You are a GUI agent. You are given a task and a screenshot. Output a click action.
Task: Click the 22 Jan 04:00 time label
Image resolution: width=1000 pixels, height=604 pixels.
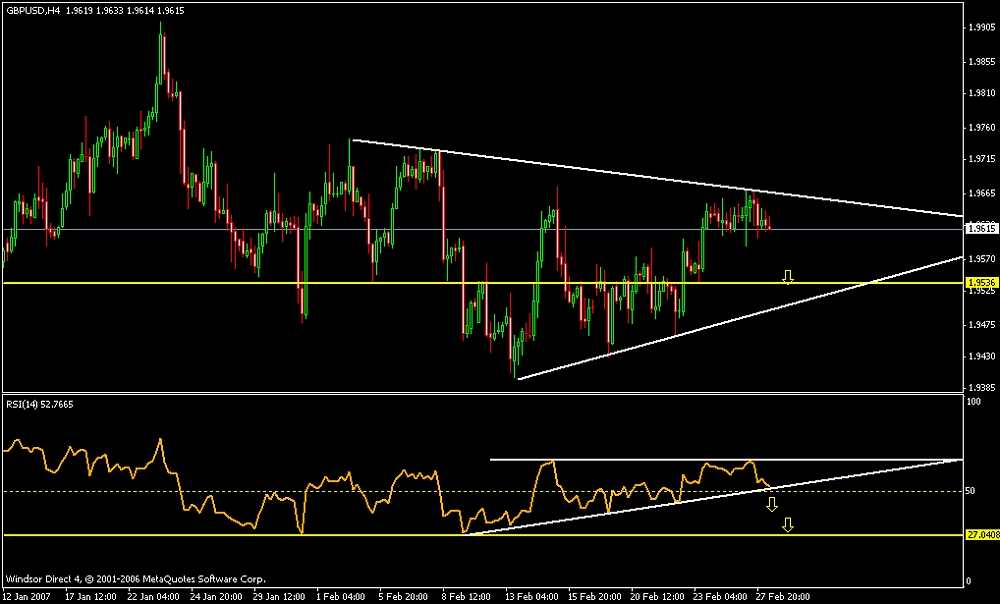154,597
